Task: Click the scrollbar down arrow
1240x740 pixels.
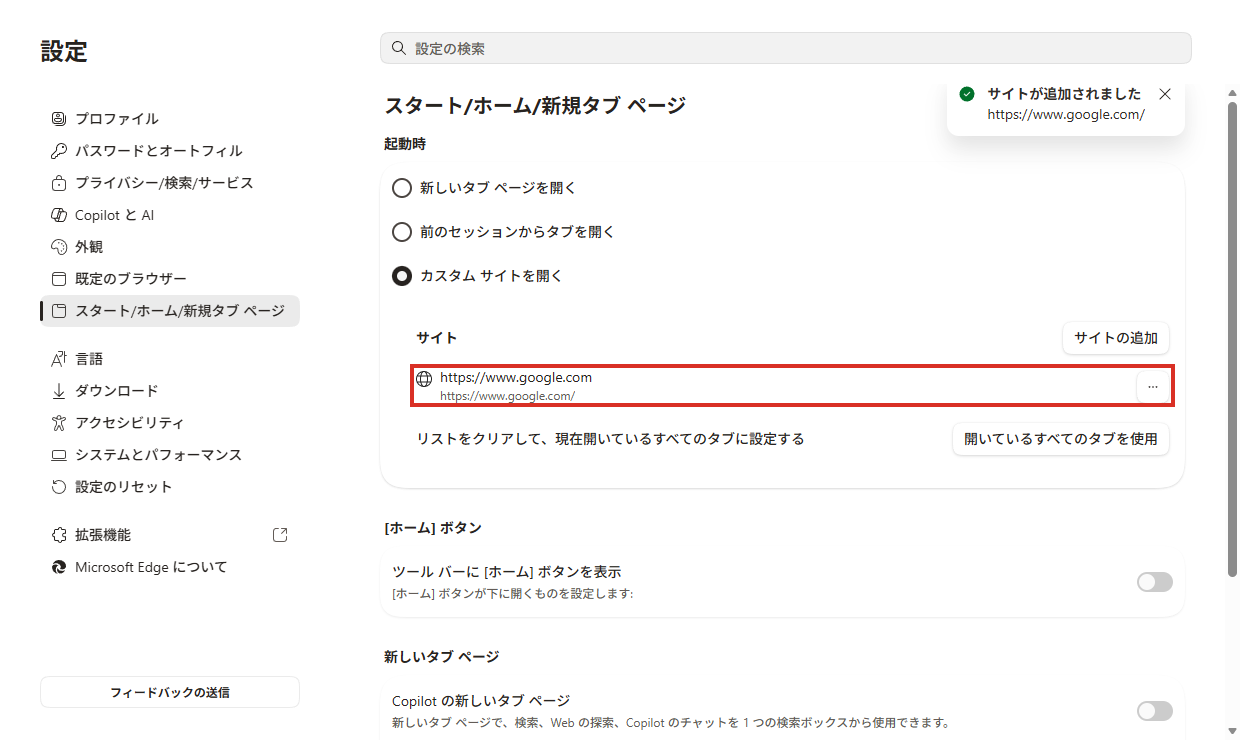Action: (x=1232, y=730)
